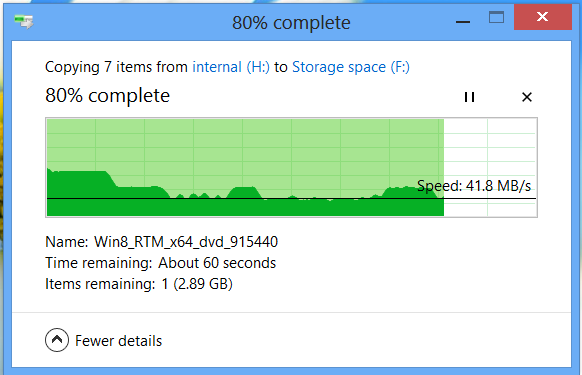Open the internal (H:) source link
The width and height of the screenshot is (582, 375).
(231, 67)
